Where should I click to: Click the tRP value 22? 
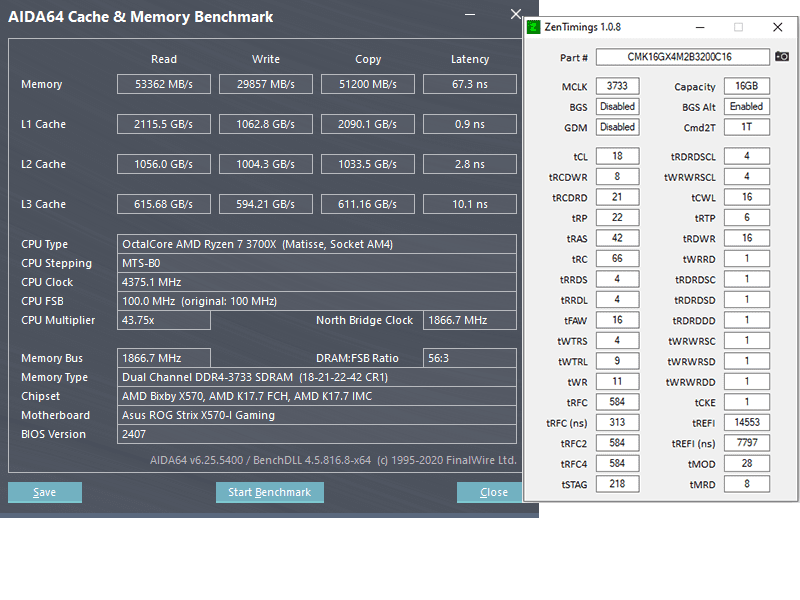(617, 217)
